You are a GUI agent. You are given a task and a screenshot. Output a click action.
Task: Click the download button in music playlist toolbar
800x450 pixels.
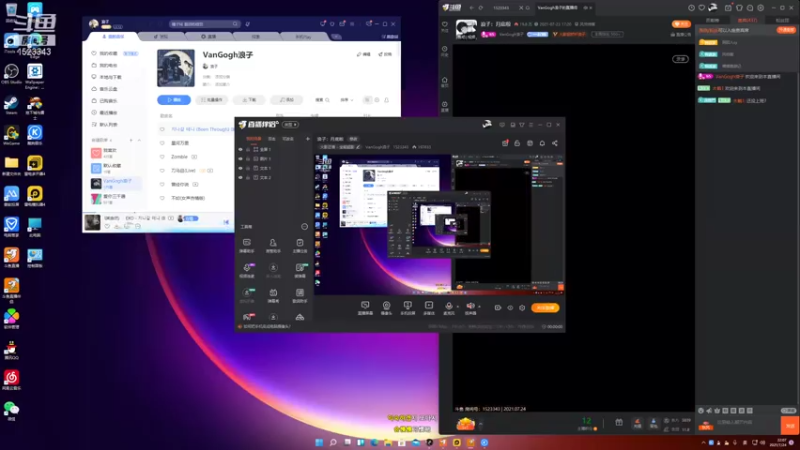pyautogui.click(x=249, y=100)
